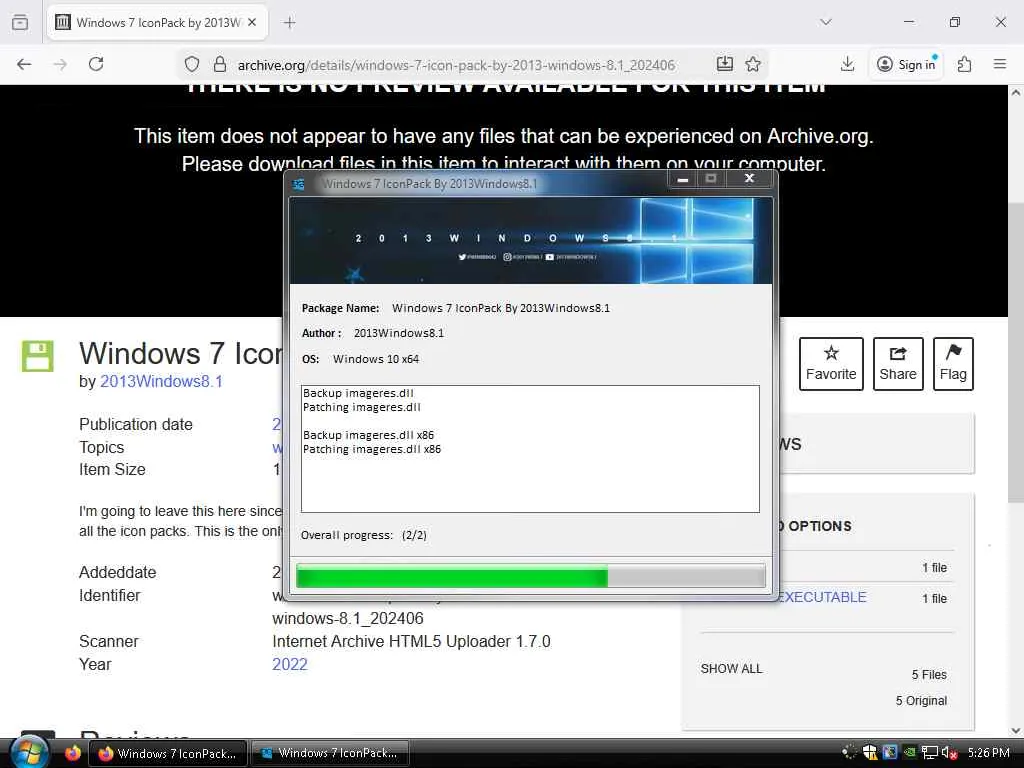Click the 5:26 PM taskbar clock
Screen dimensions: 1024x768
[988, 753]
